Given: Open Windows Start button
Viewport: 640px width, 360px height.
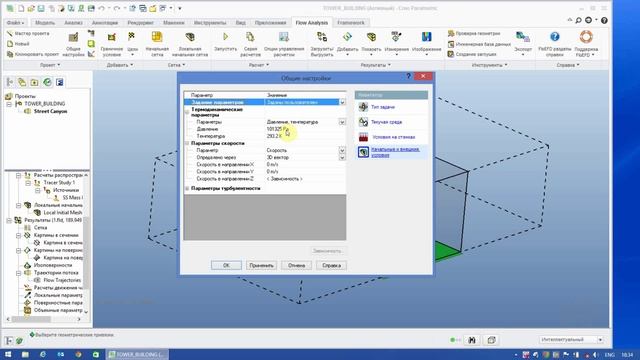Looking at the screenshot, I should 8,355.
